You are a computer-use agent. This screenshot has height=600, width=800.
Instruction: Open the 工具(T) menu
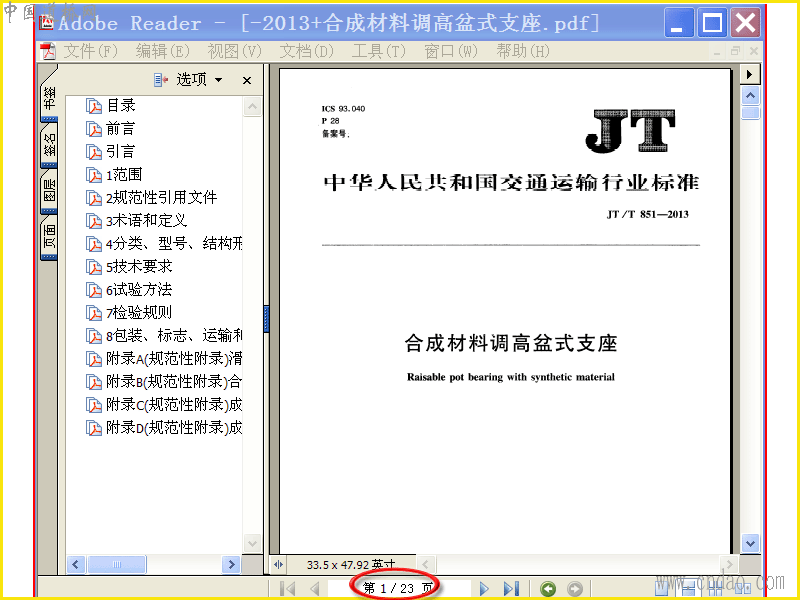tap(379, 51)
